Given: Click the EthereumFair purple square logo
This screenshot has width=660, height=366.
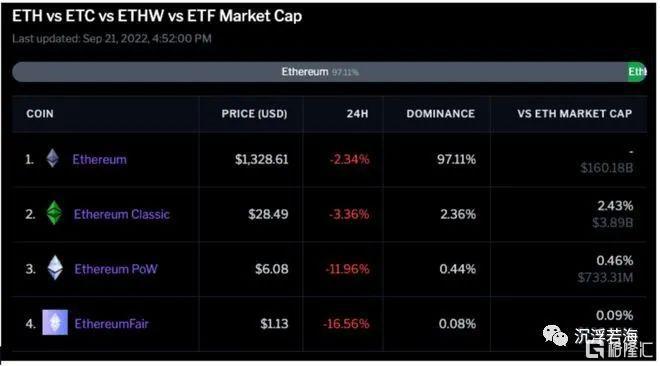Looking at the screenshot, I should [x=55, y=322].
